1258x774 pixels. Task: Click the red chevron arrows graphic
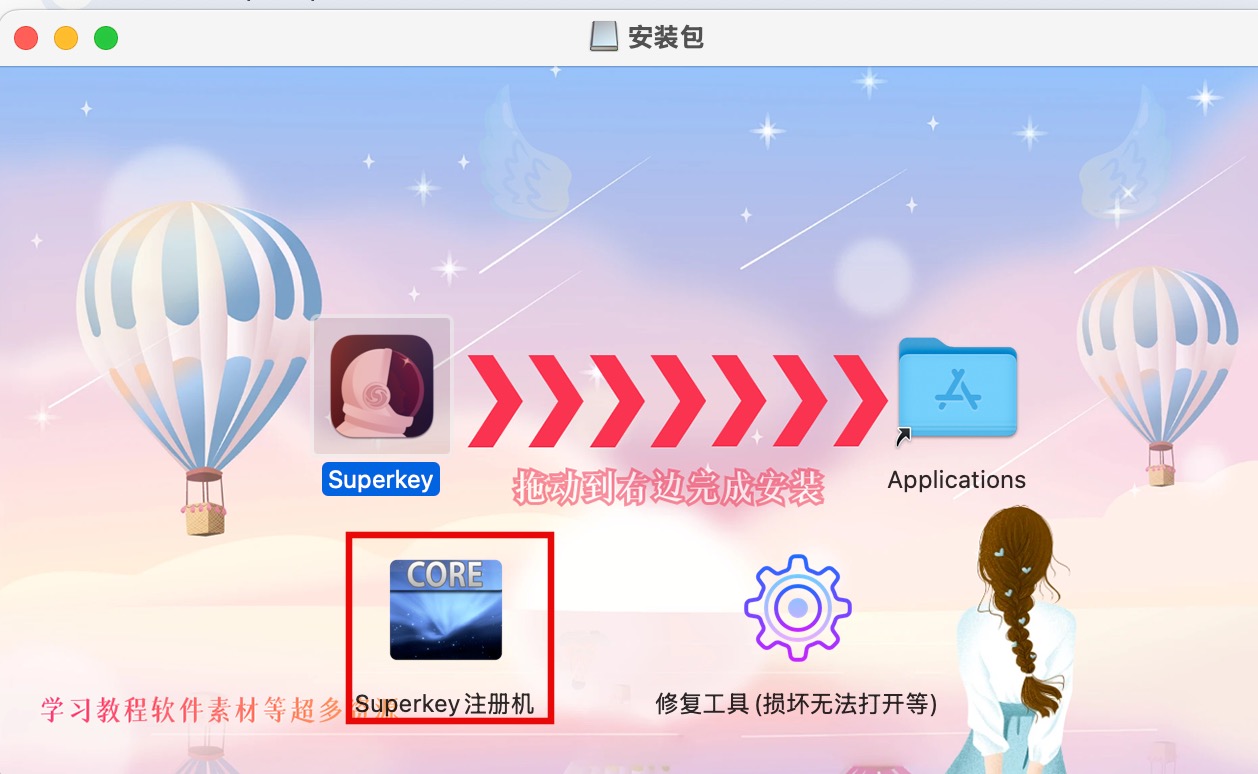pyautogui.click(x=678, y=400)
